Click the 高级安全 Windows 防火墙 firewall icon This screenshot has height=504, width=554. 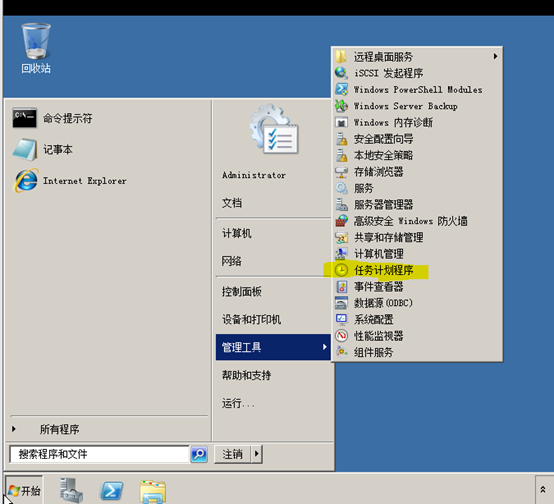(x=341, y=221)
